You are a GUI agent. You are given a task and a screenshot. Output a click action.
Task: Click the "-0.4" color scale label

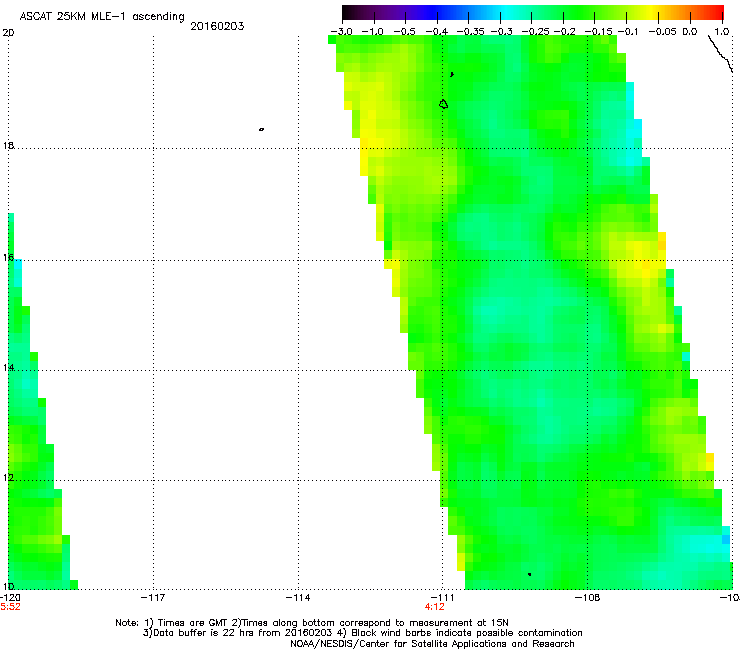[437, 32]
